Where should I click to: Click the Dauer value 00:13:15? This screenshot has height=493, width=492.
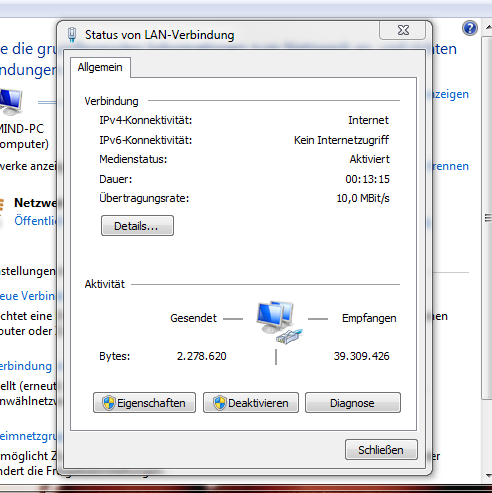click(367, 179)
